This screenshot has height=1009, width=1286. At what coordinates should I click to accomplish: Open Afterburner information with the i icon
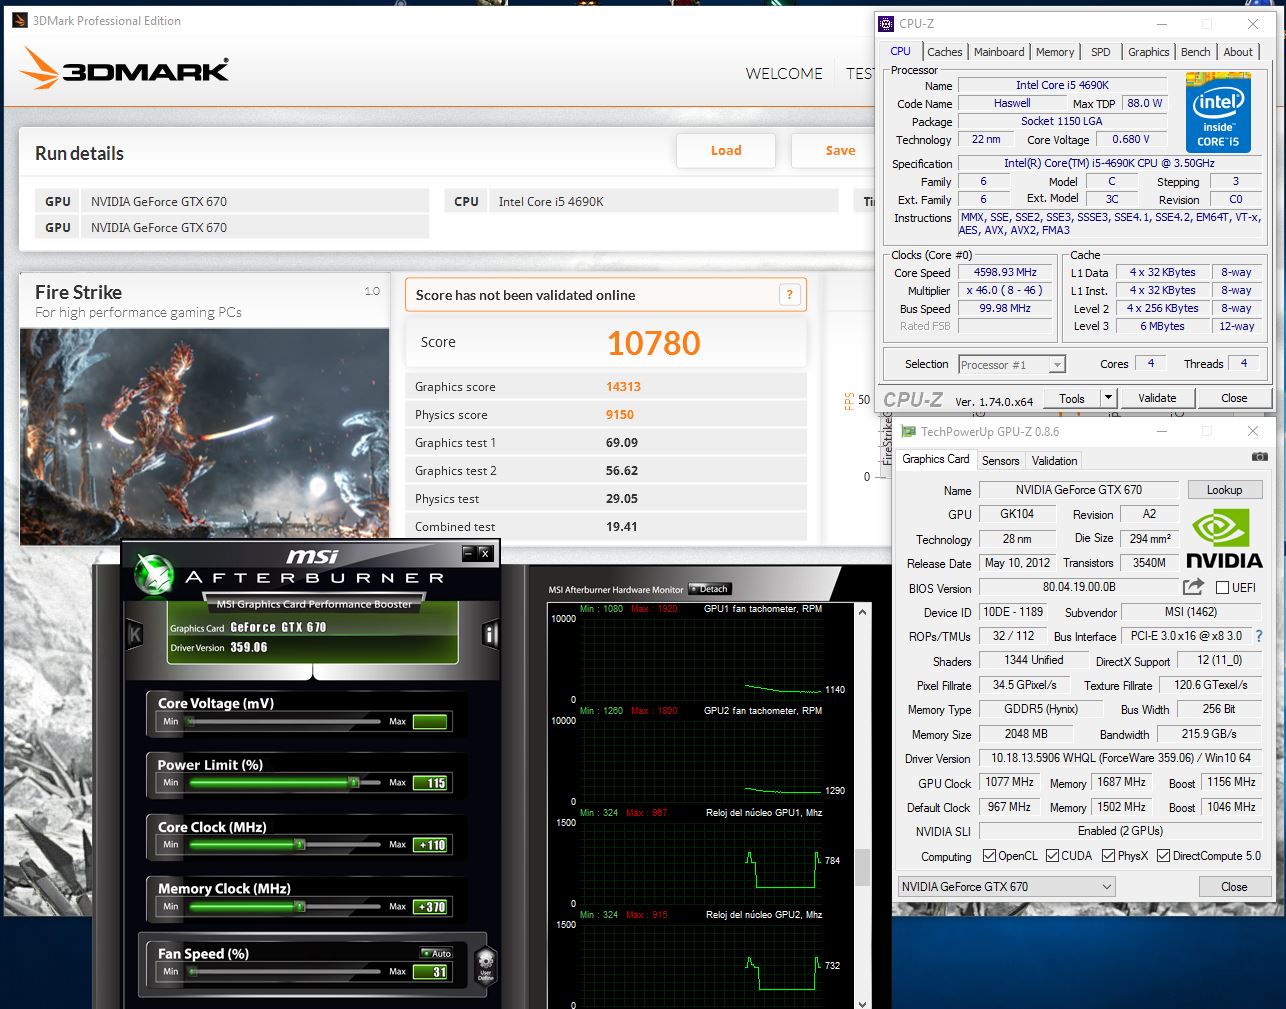490,634
